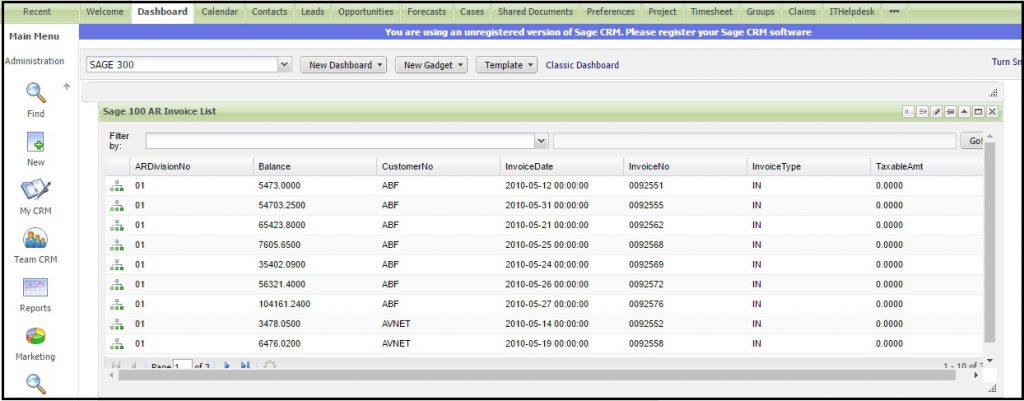Click the vertical scrollbar of invoice list

pos(989,242)
